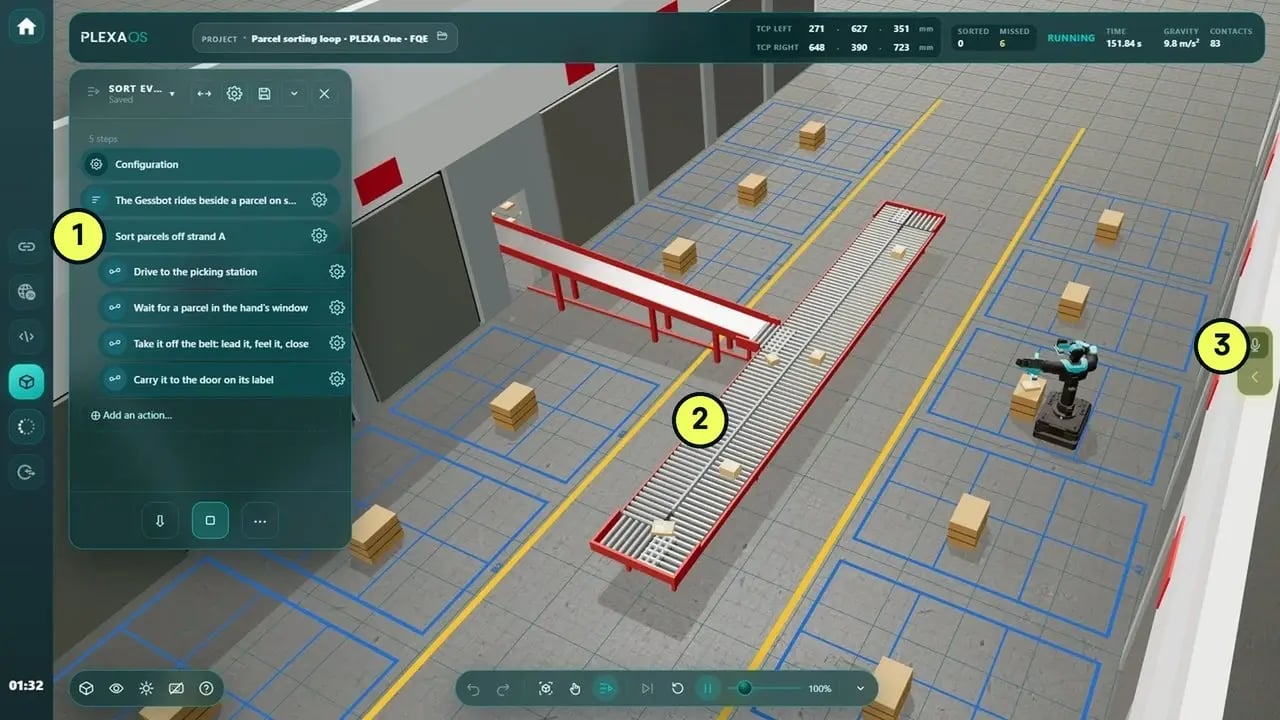Open gear for 'The Gessbot rides beside' step

click(x=319, y=199)
